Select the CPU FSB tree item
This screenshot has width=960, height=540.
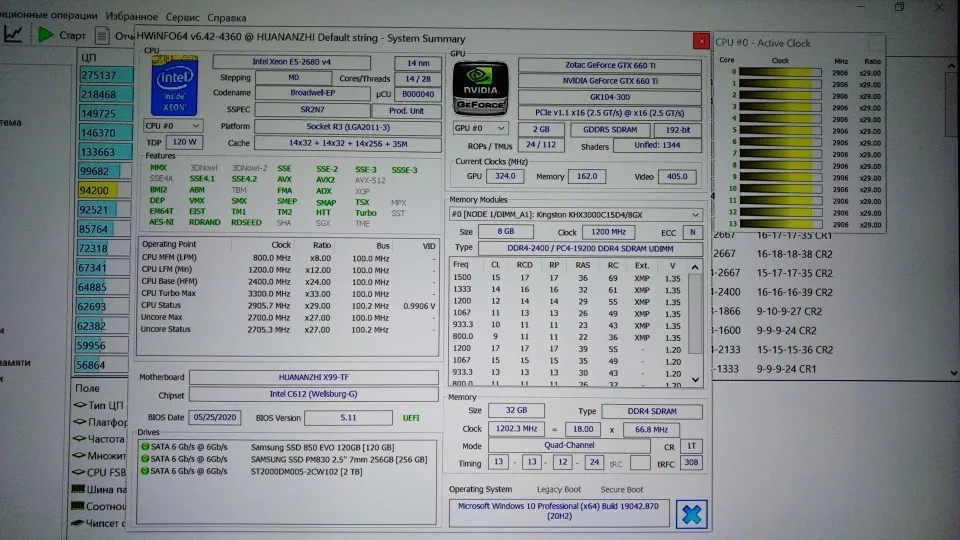pos(99,473)
